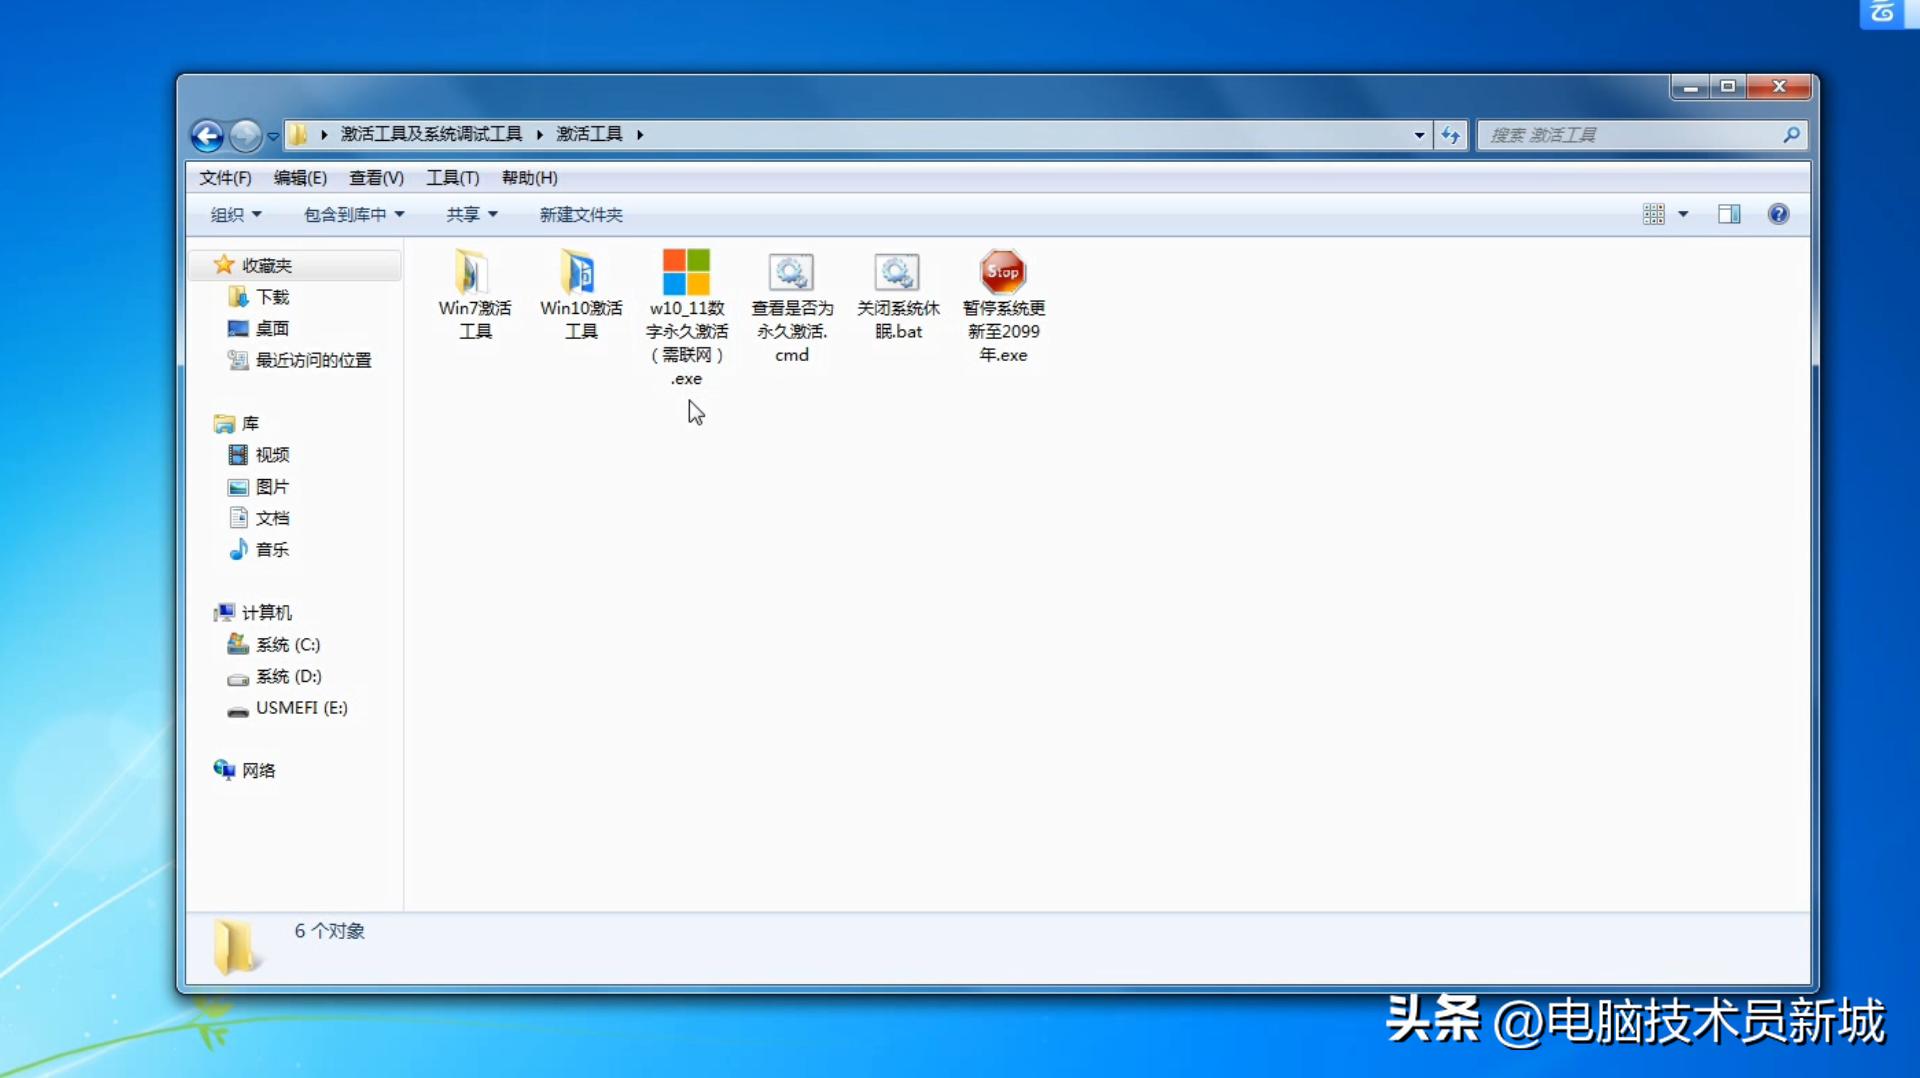Click the 库 libraries icon
1920x1078 pixels.
coord(224,424)
